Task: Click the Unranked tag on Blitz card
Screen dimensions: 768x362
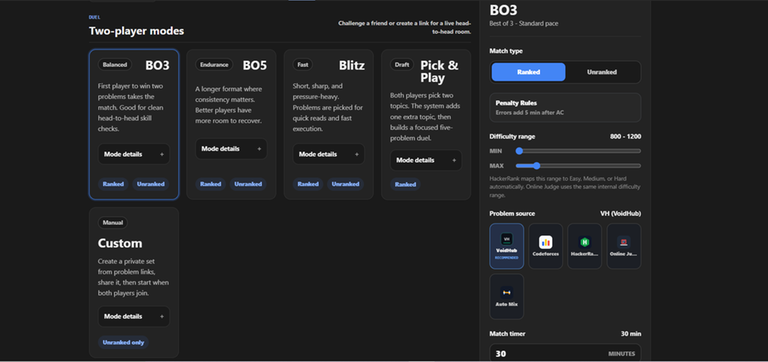Action: [345, 184]
